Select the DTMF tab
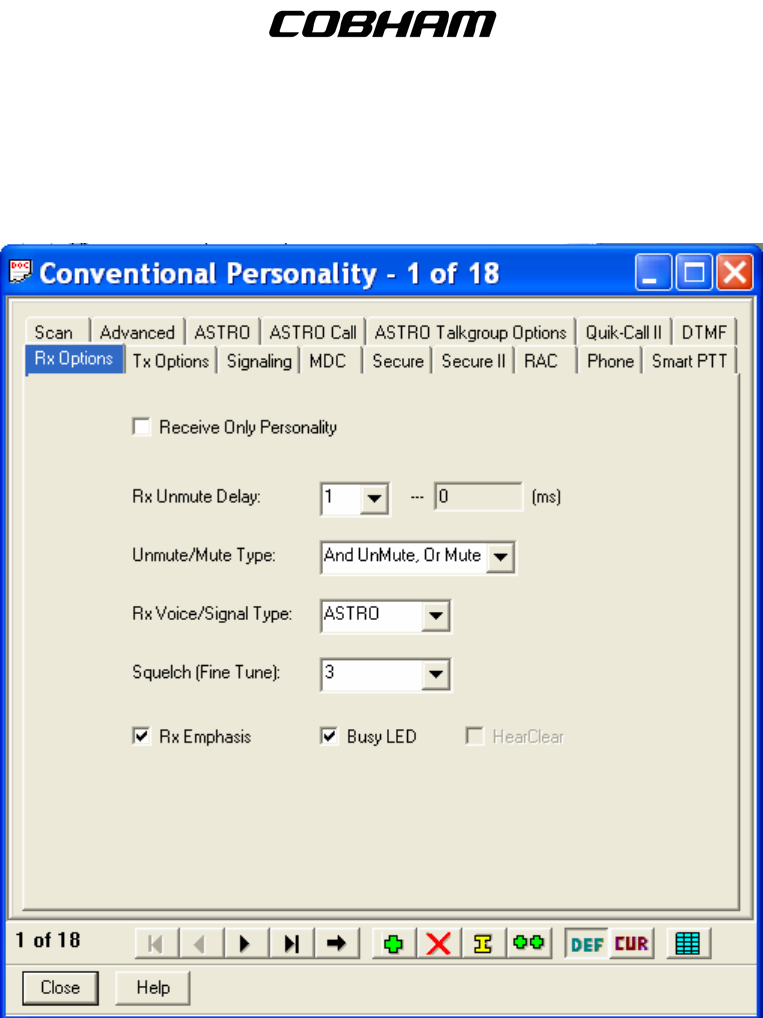The height and width of the screenshot is (1018, 763). pyautogui.click(x=705, y=332)
